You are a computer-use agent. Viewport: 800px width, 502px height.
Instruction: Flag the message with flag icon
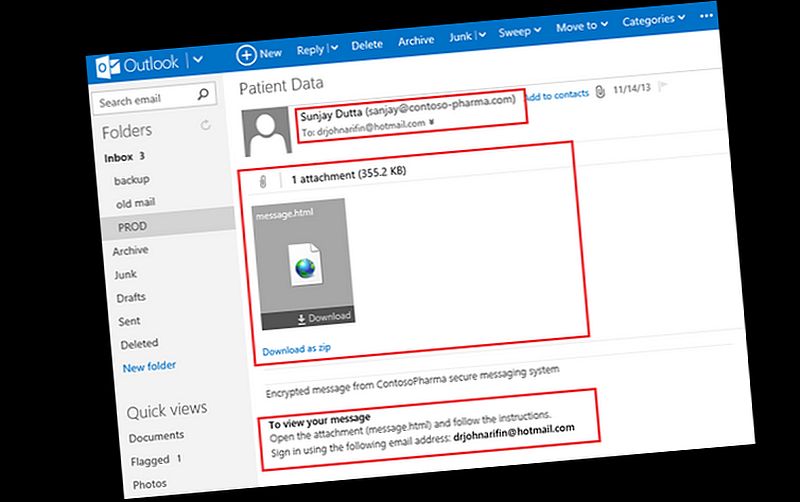[x=663, y=85]
